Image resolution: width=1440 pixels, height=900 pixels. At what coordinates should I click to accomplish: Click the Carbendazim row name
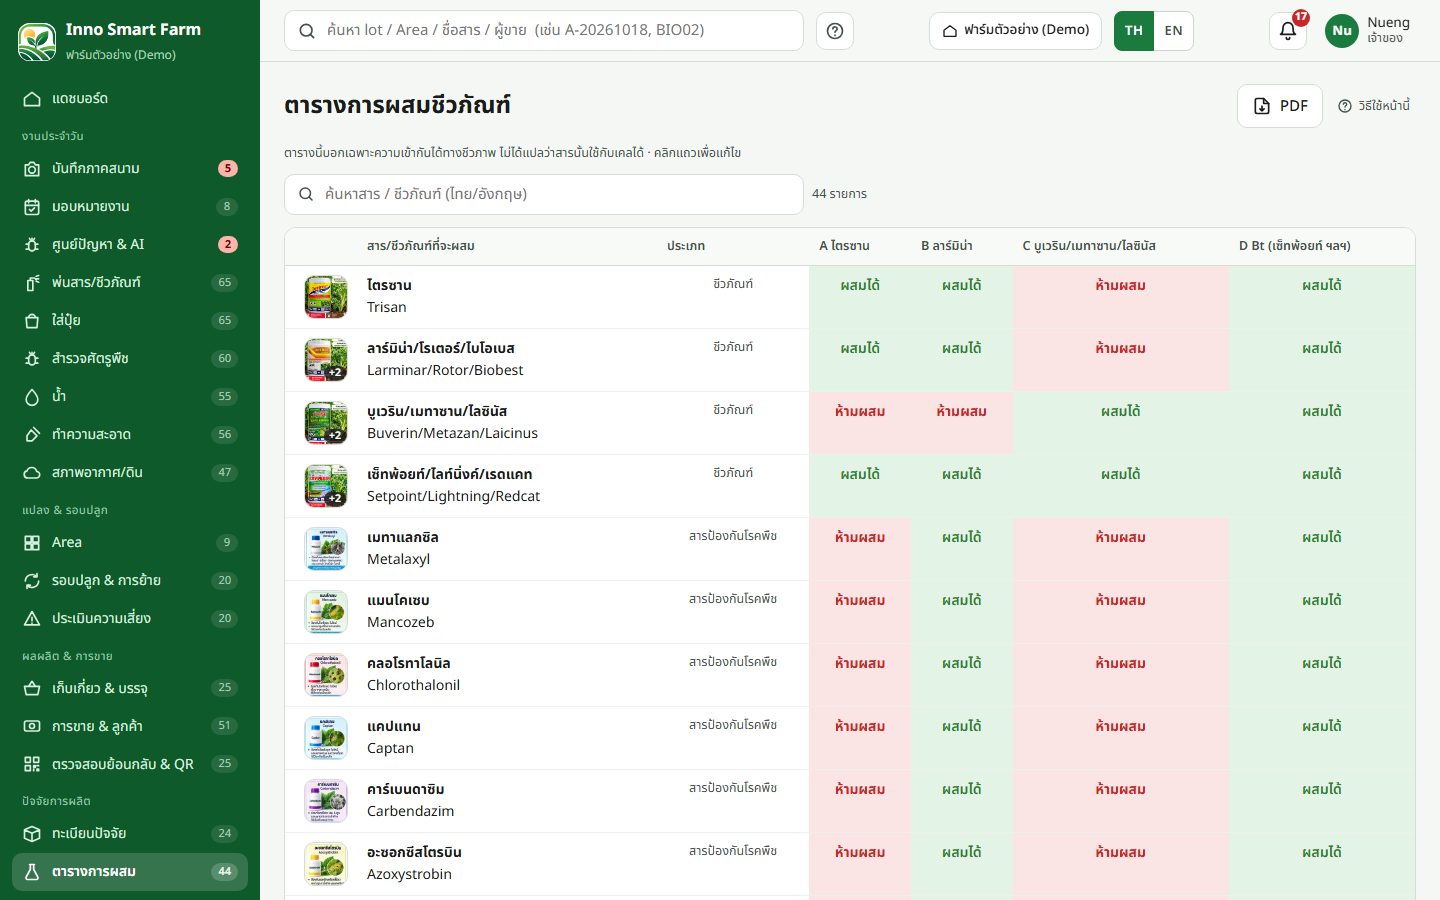click(411, 811)
